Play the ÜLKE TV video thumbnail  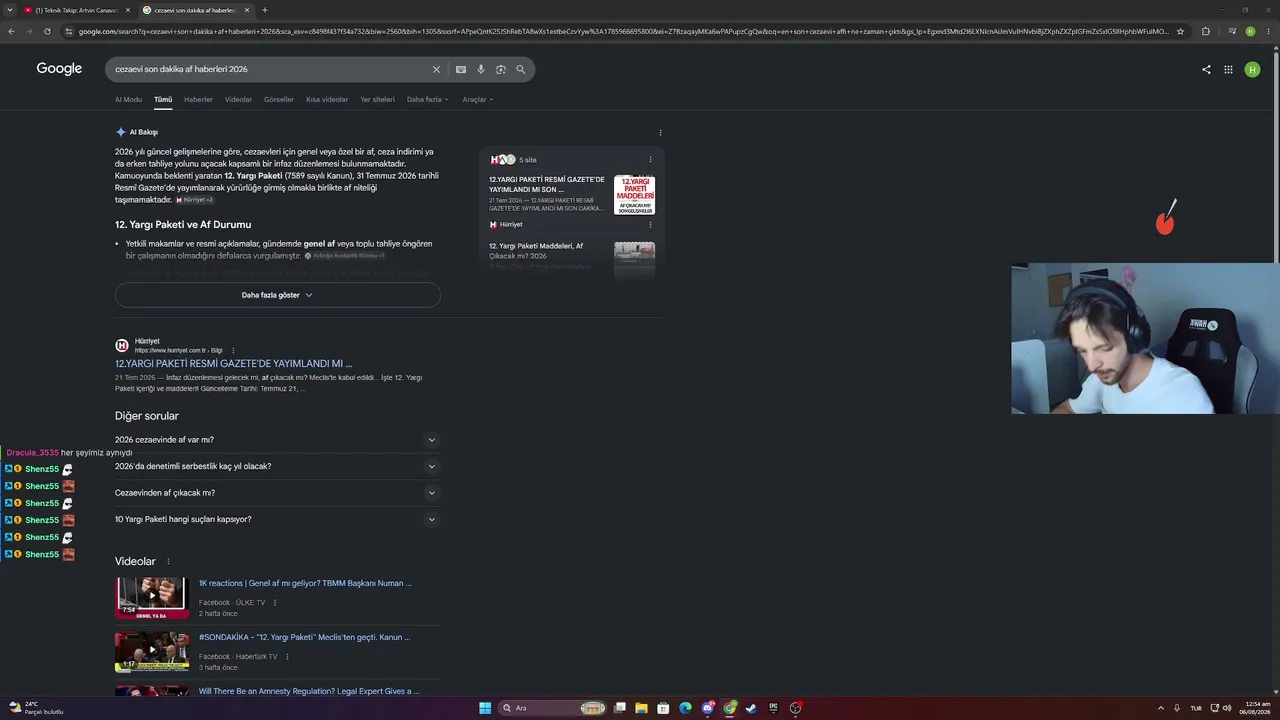tap(152, 598)
